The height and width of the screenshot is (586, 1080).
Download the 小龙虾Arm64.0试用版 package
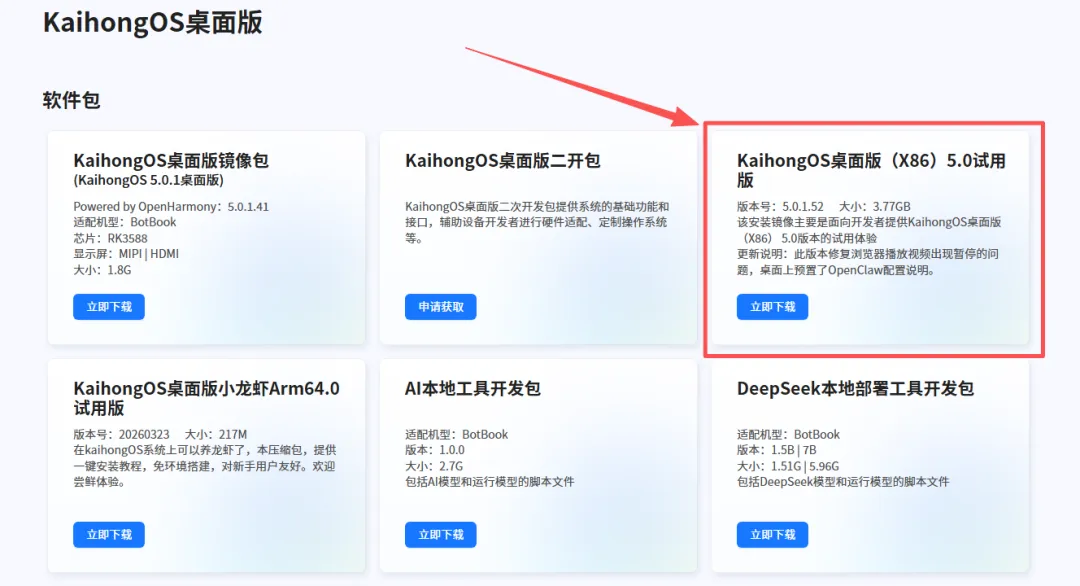(109, 535)
